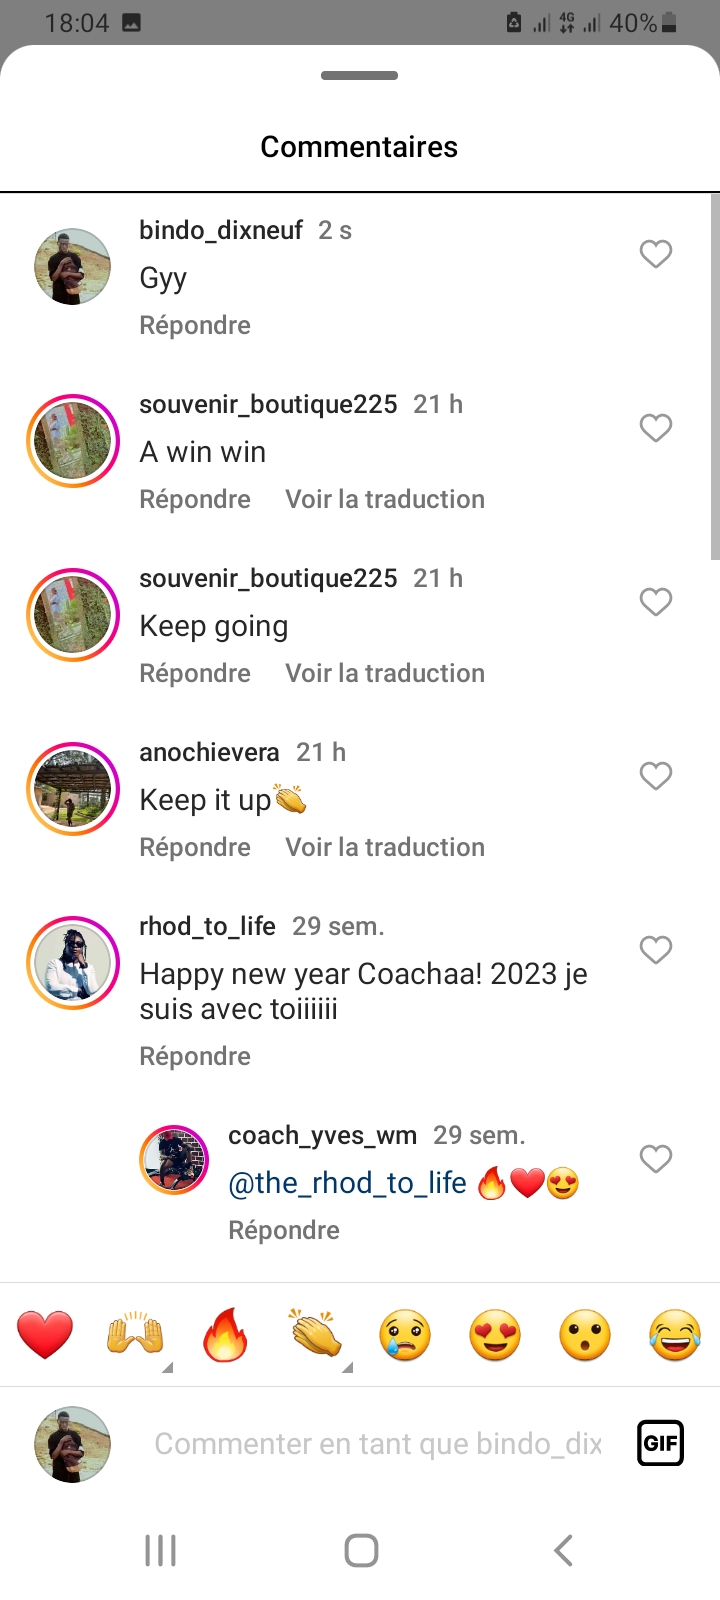The width and height of the screenshot is (720, 1600).
Task: Tap the red heart emoji reaction
Action: click(45, 1335)
